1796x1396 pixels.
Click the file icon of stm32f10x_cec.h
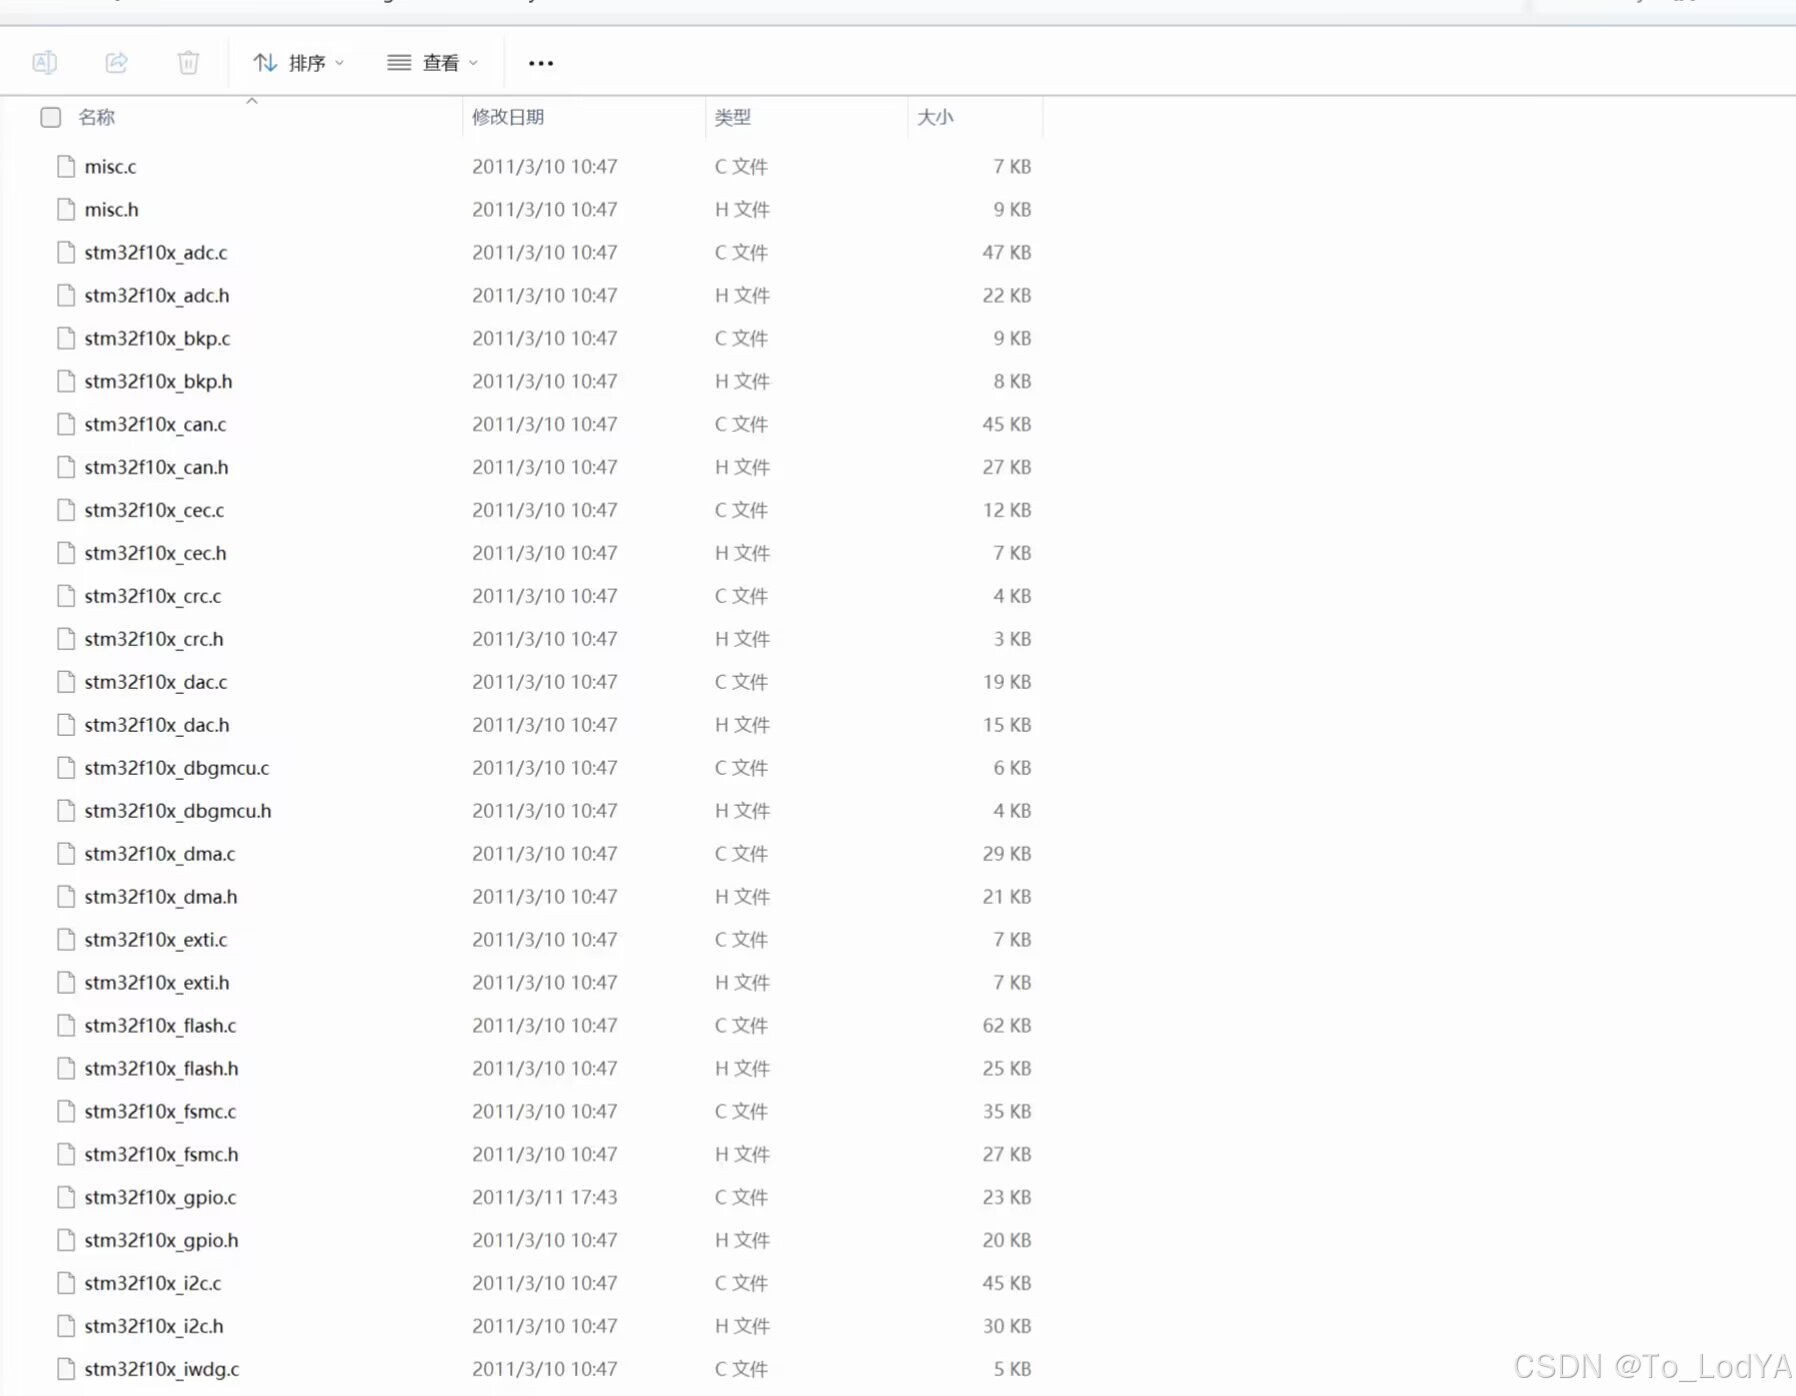tap(66, 553)
